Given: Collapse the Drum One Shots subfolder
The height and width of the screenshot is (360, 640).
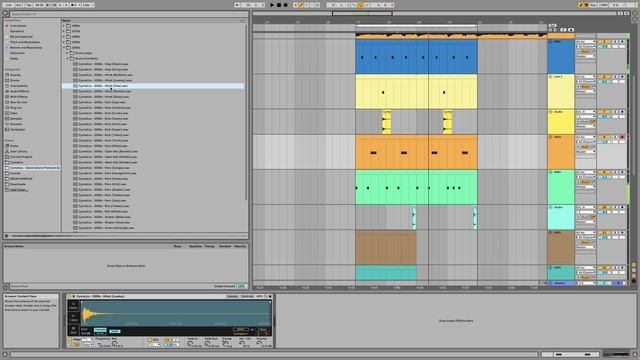Looking at the screenshot, I should (68, 58).
